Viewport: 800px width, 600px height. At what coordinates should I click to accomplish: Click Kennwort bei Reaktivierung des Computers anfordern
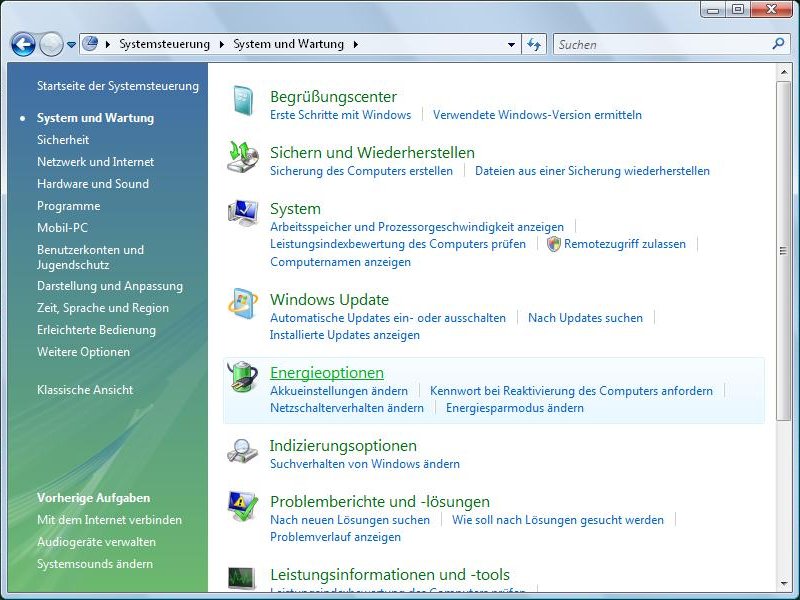pyautogui.click(x=571, y=391)
